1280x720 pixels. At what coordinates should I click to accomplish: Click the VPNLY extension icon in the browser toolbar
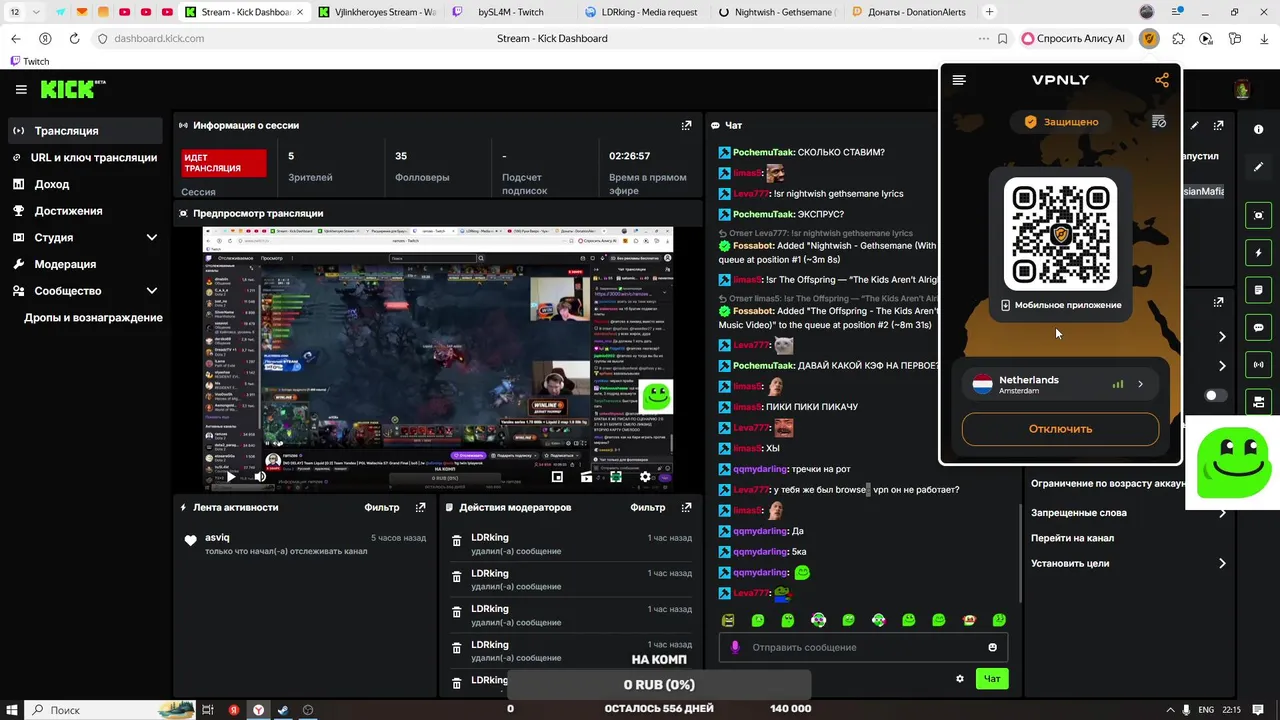click(x=1150, y=39)
